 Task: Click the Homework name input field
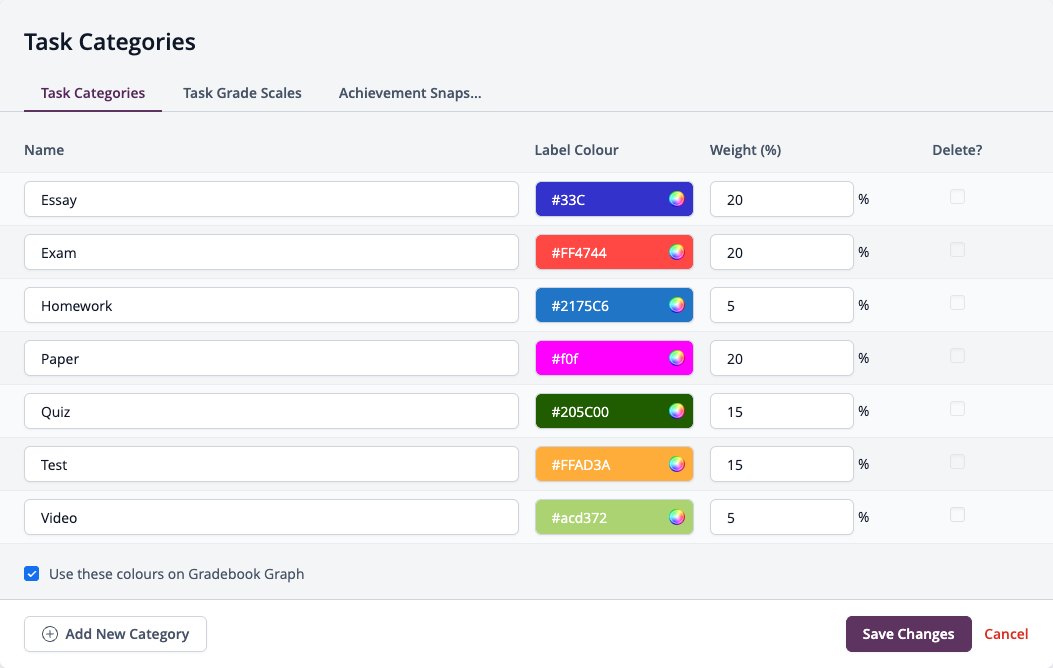pos(271,305)
